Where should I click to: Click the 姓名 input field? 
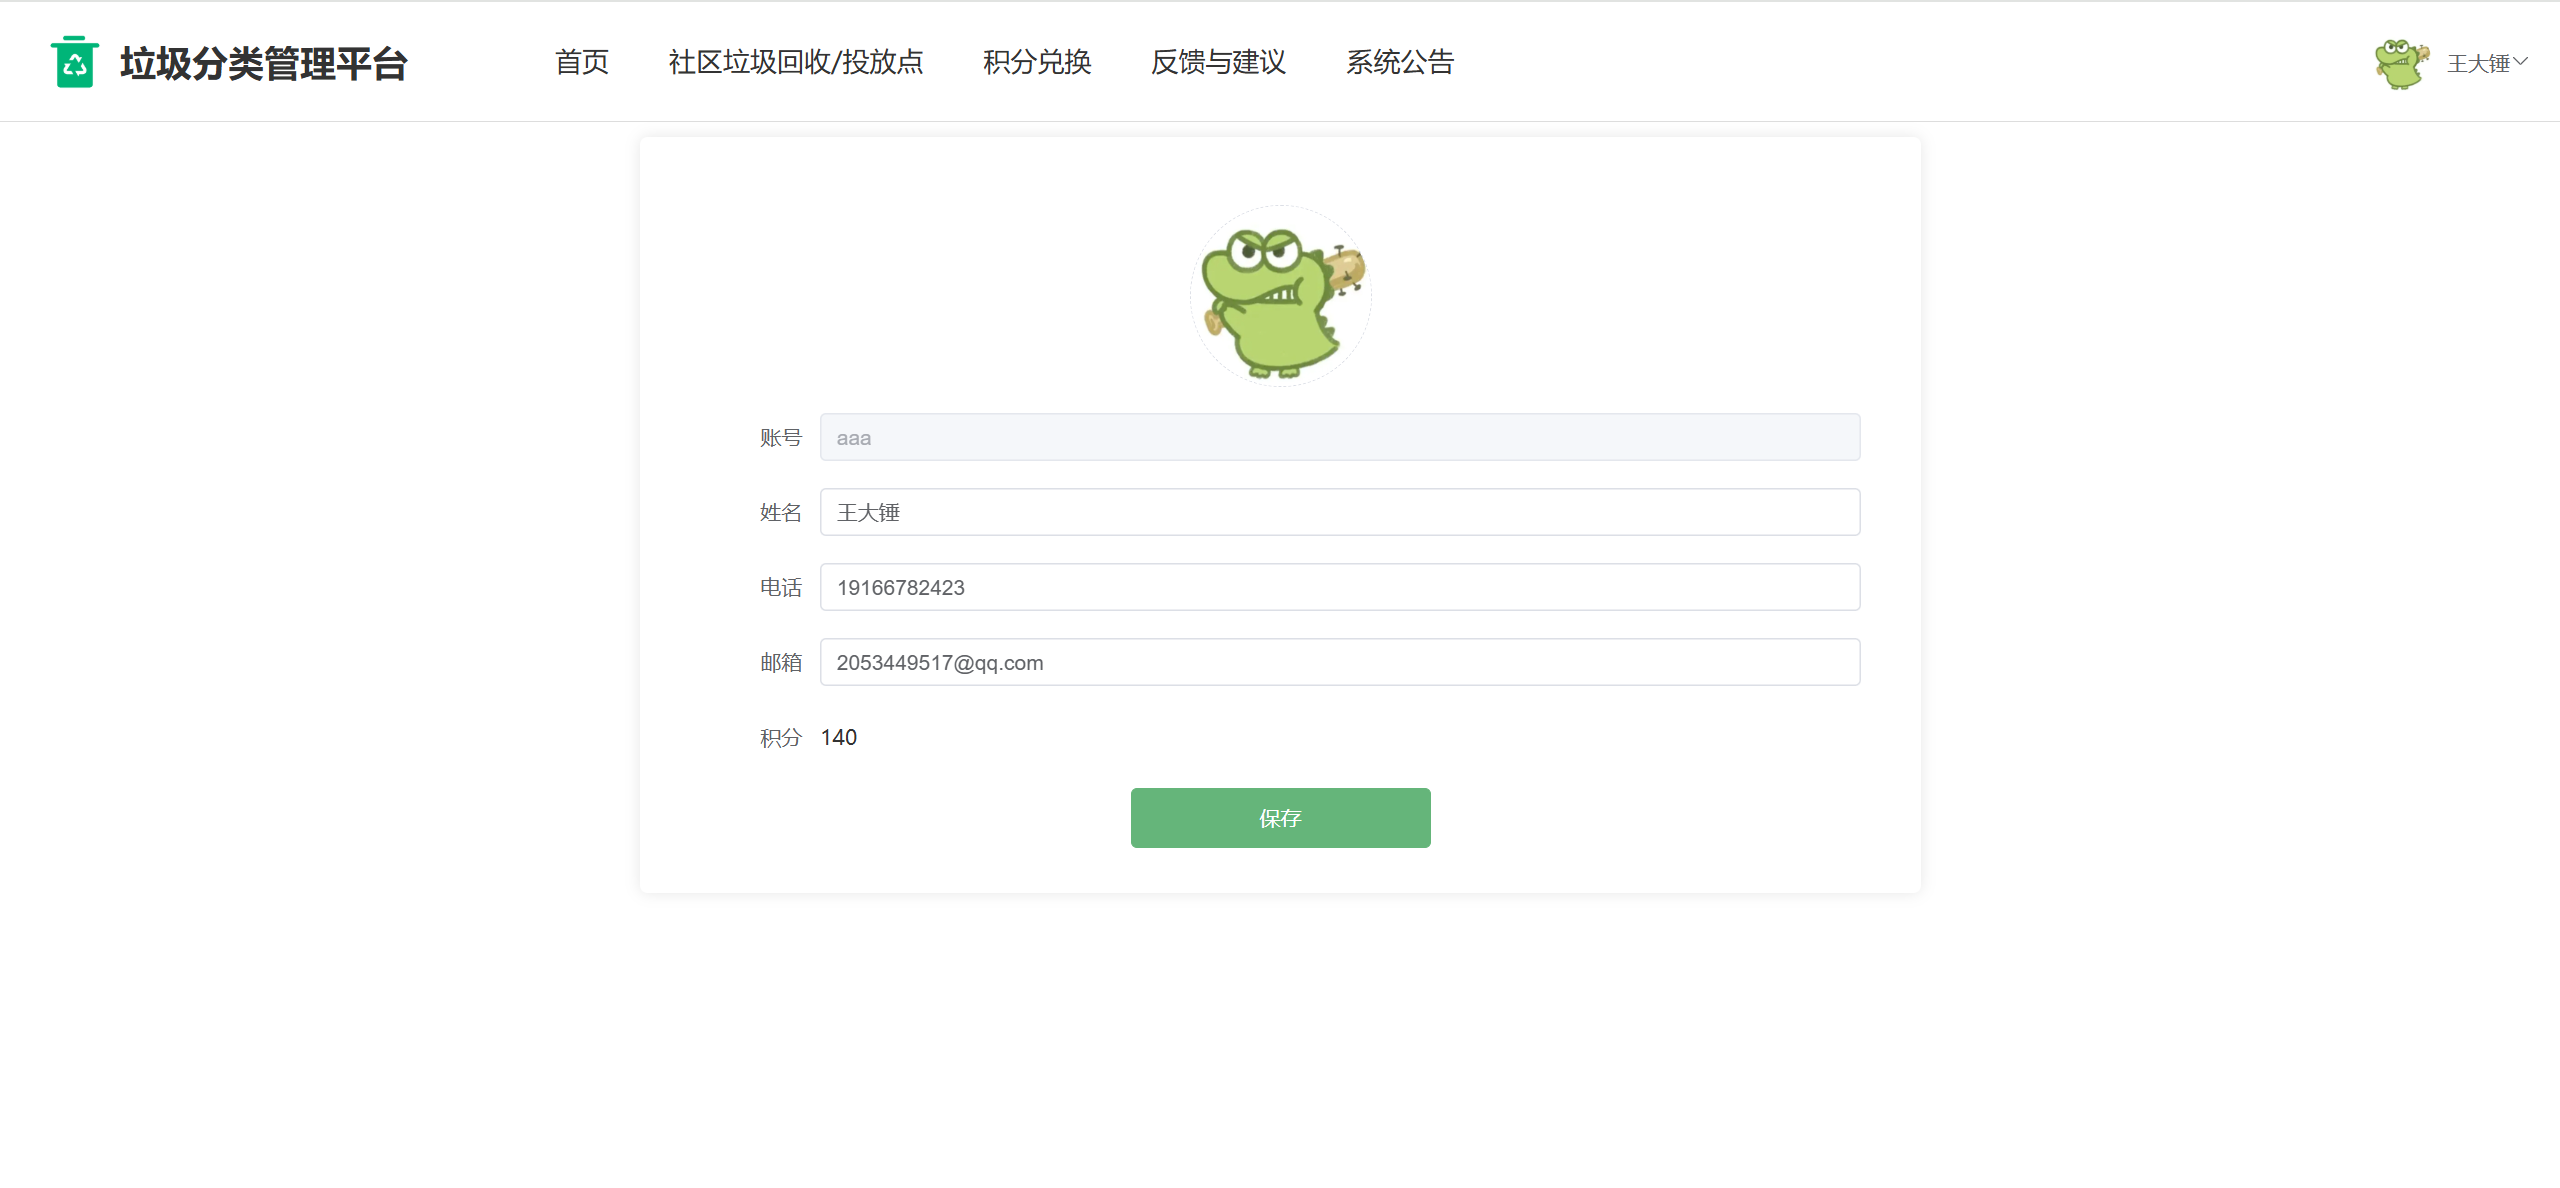[1339, 512]
